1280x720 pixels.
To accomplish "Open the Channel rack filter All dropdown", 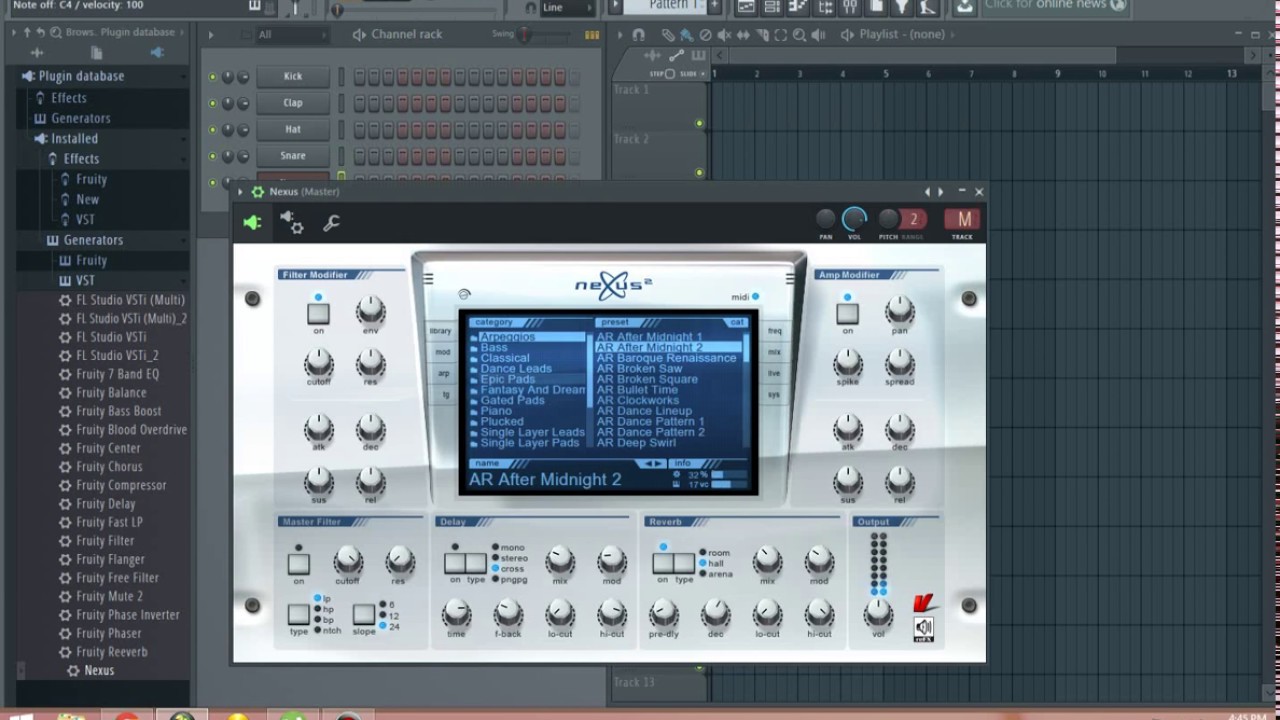I will pyautogui.click(x=290, y=34).
